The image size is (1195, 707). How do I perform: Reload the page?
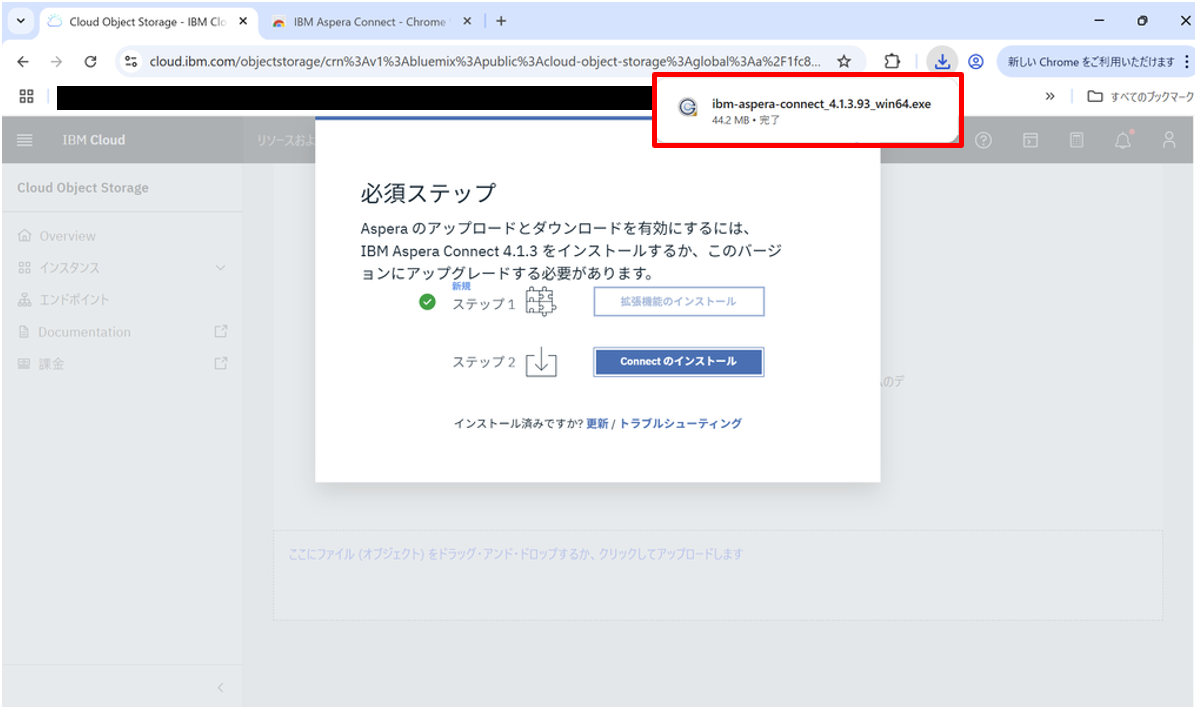pyautogui.click(x=89, y=60)
